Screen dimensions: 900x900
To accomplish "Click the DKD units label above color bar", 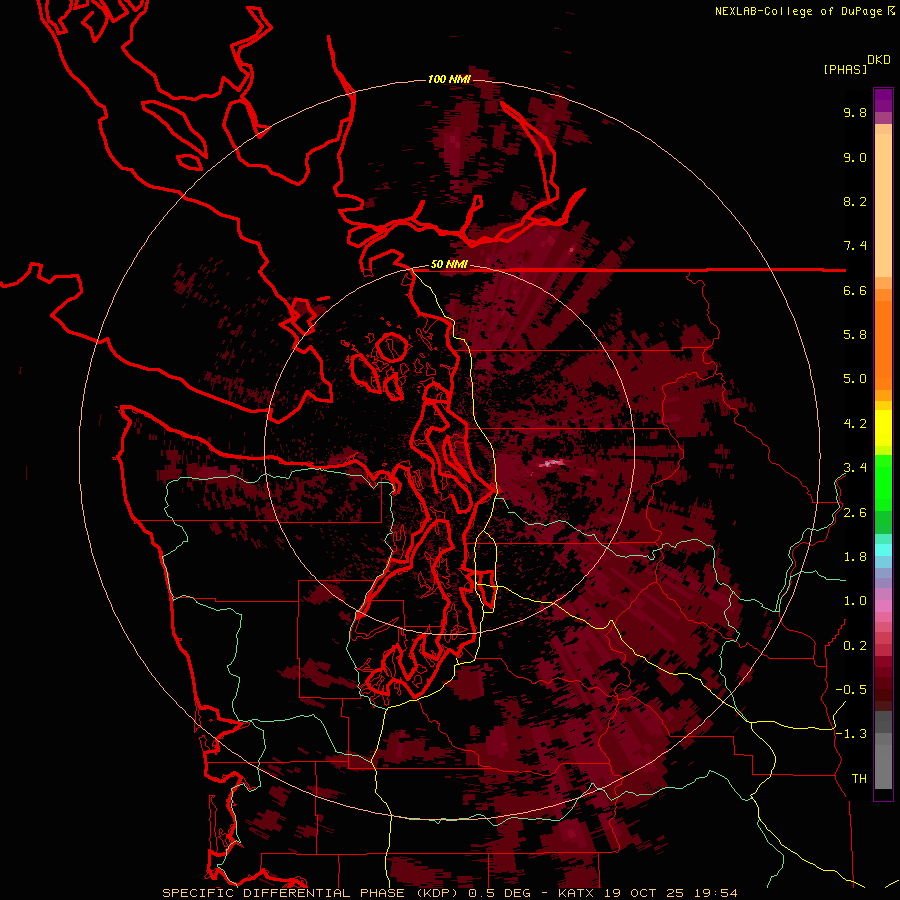I will [x=879, y=60].
